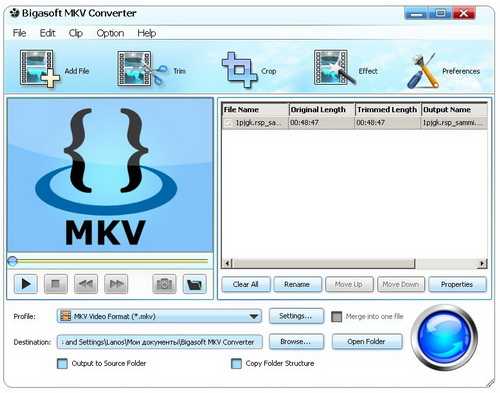500x393 pixels.
Task: Toggle Copy Folder Structure checkbox
Action: pos(236,364)
